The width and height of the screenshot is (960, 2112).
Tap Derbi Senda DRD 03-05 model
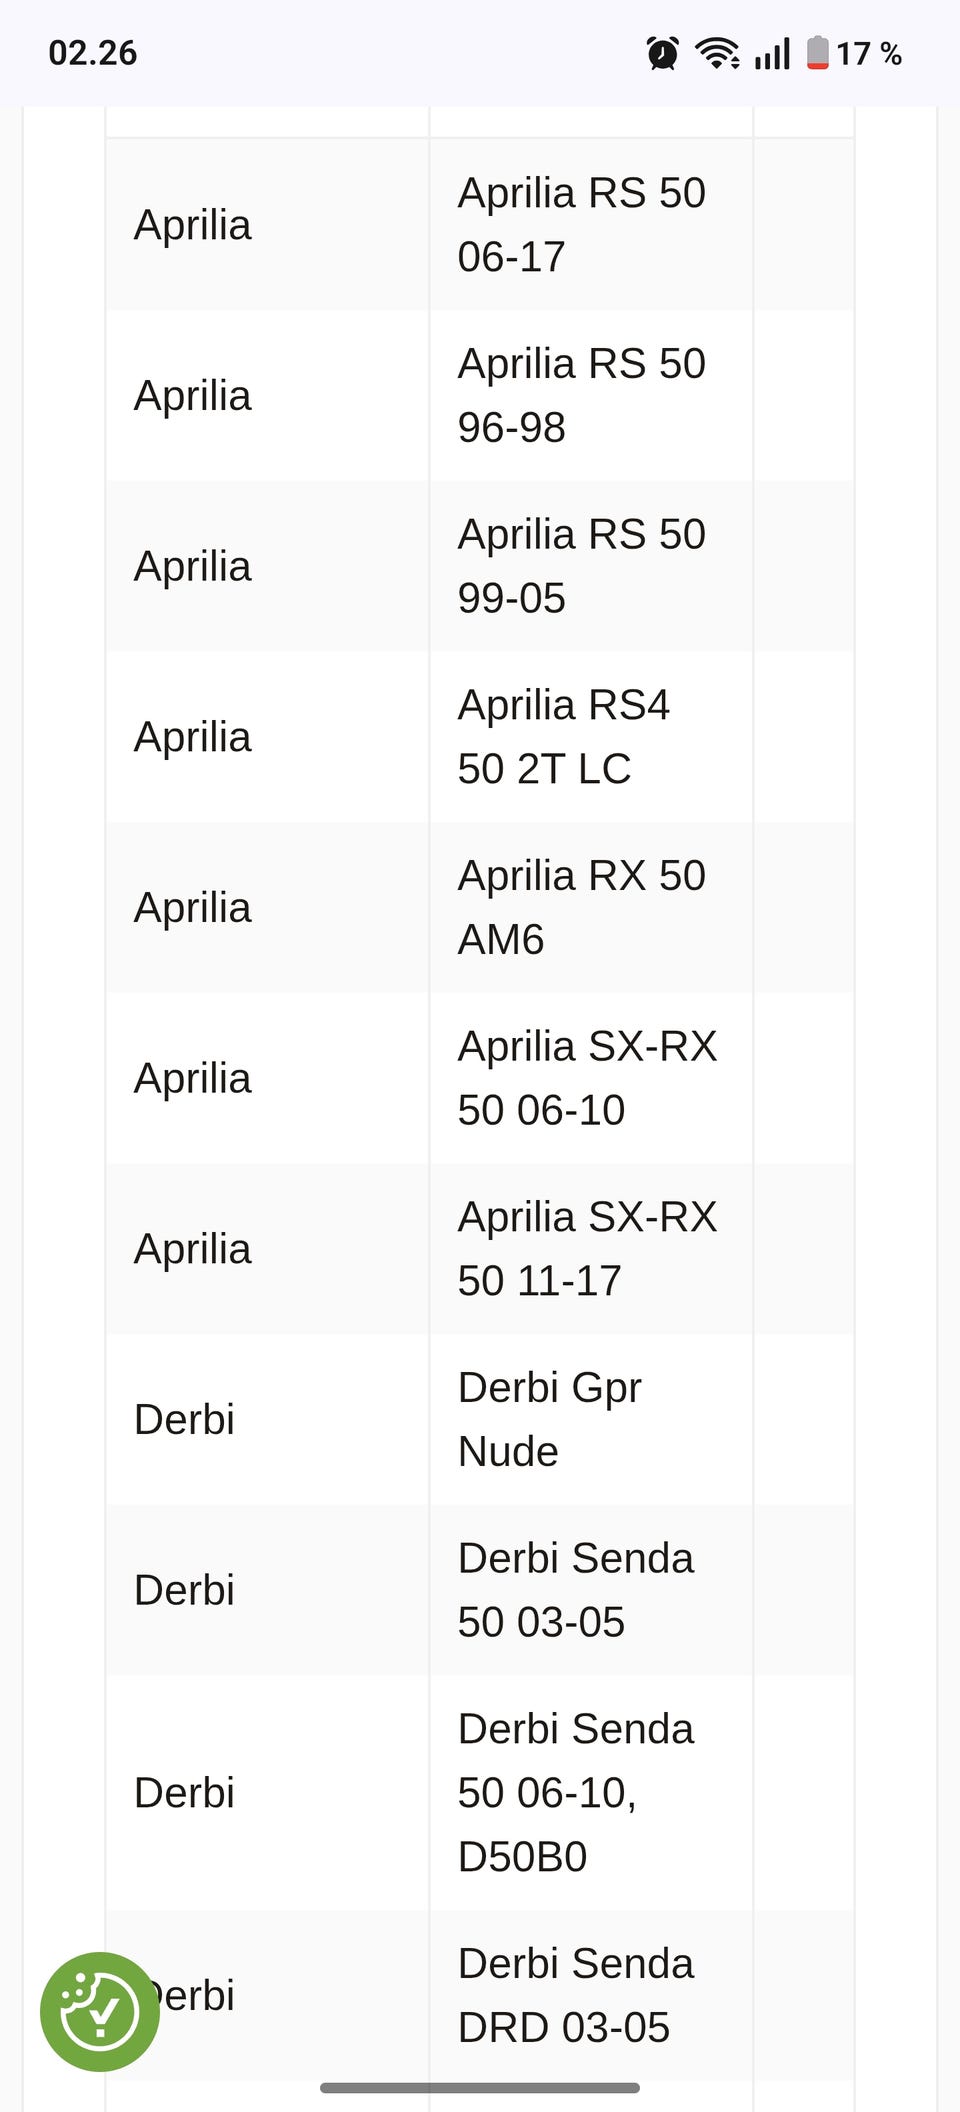[575, 1995]
